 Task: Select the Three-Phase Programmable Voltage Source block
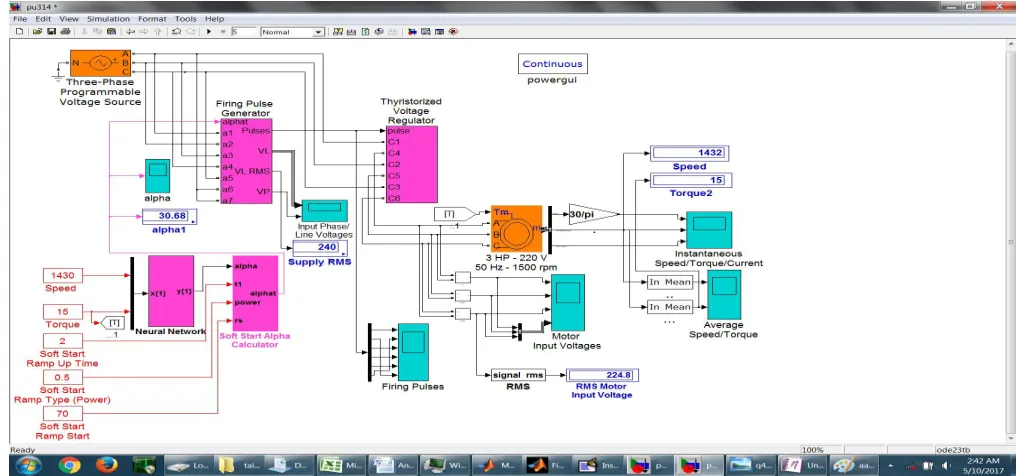[x=100, y=63]
